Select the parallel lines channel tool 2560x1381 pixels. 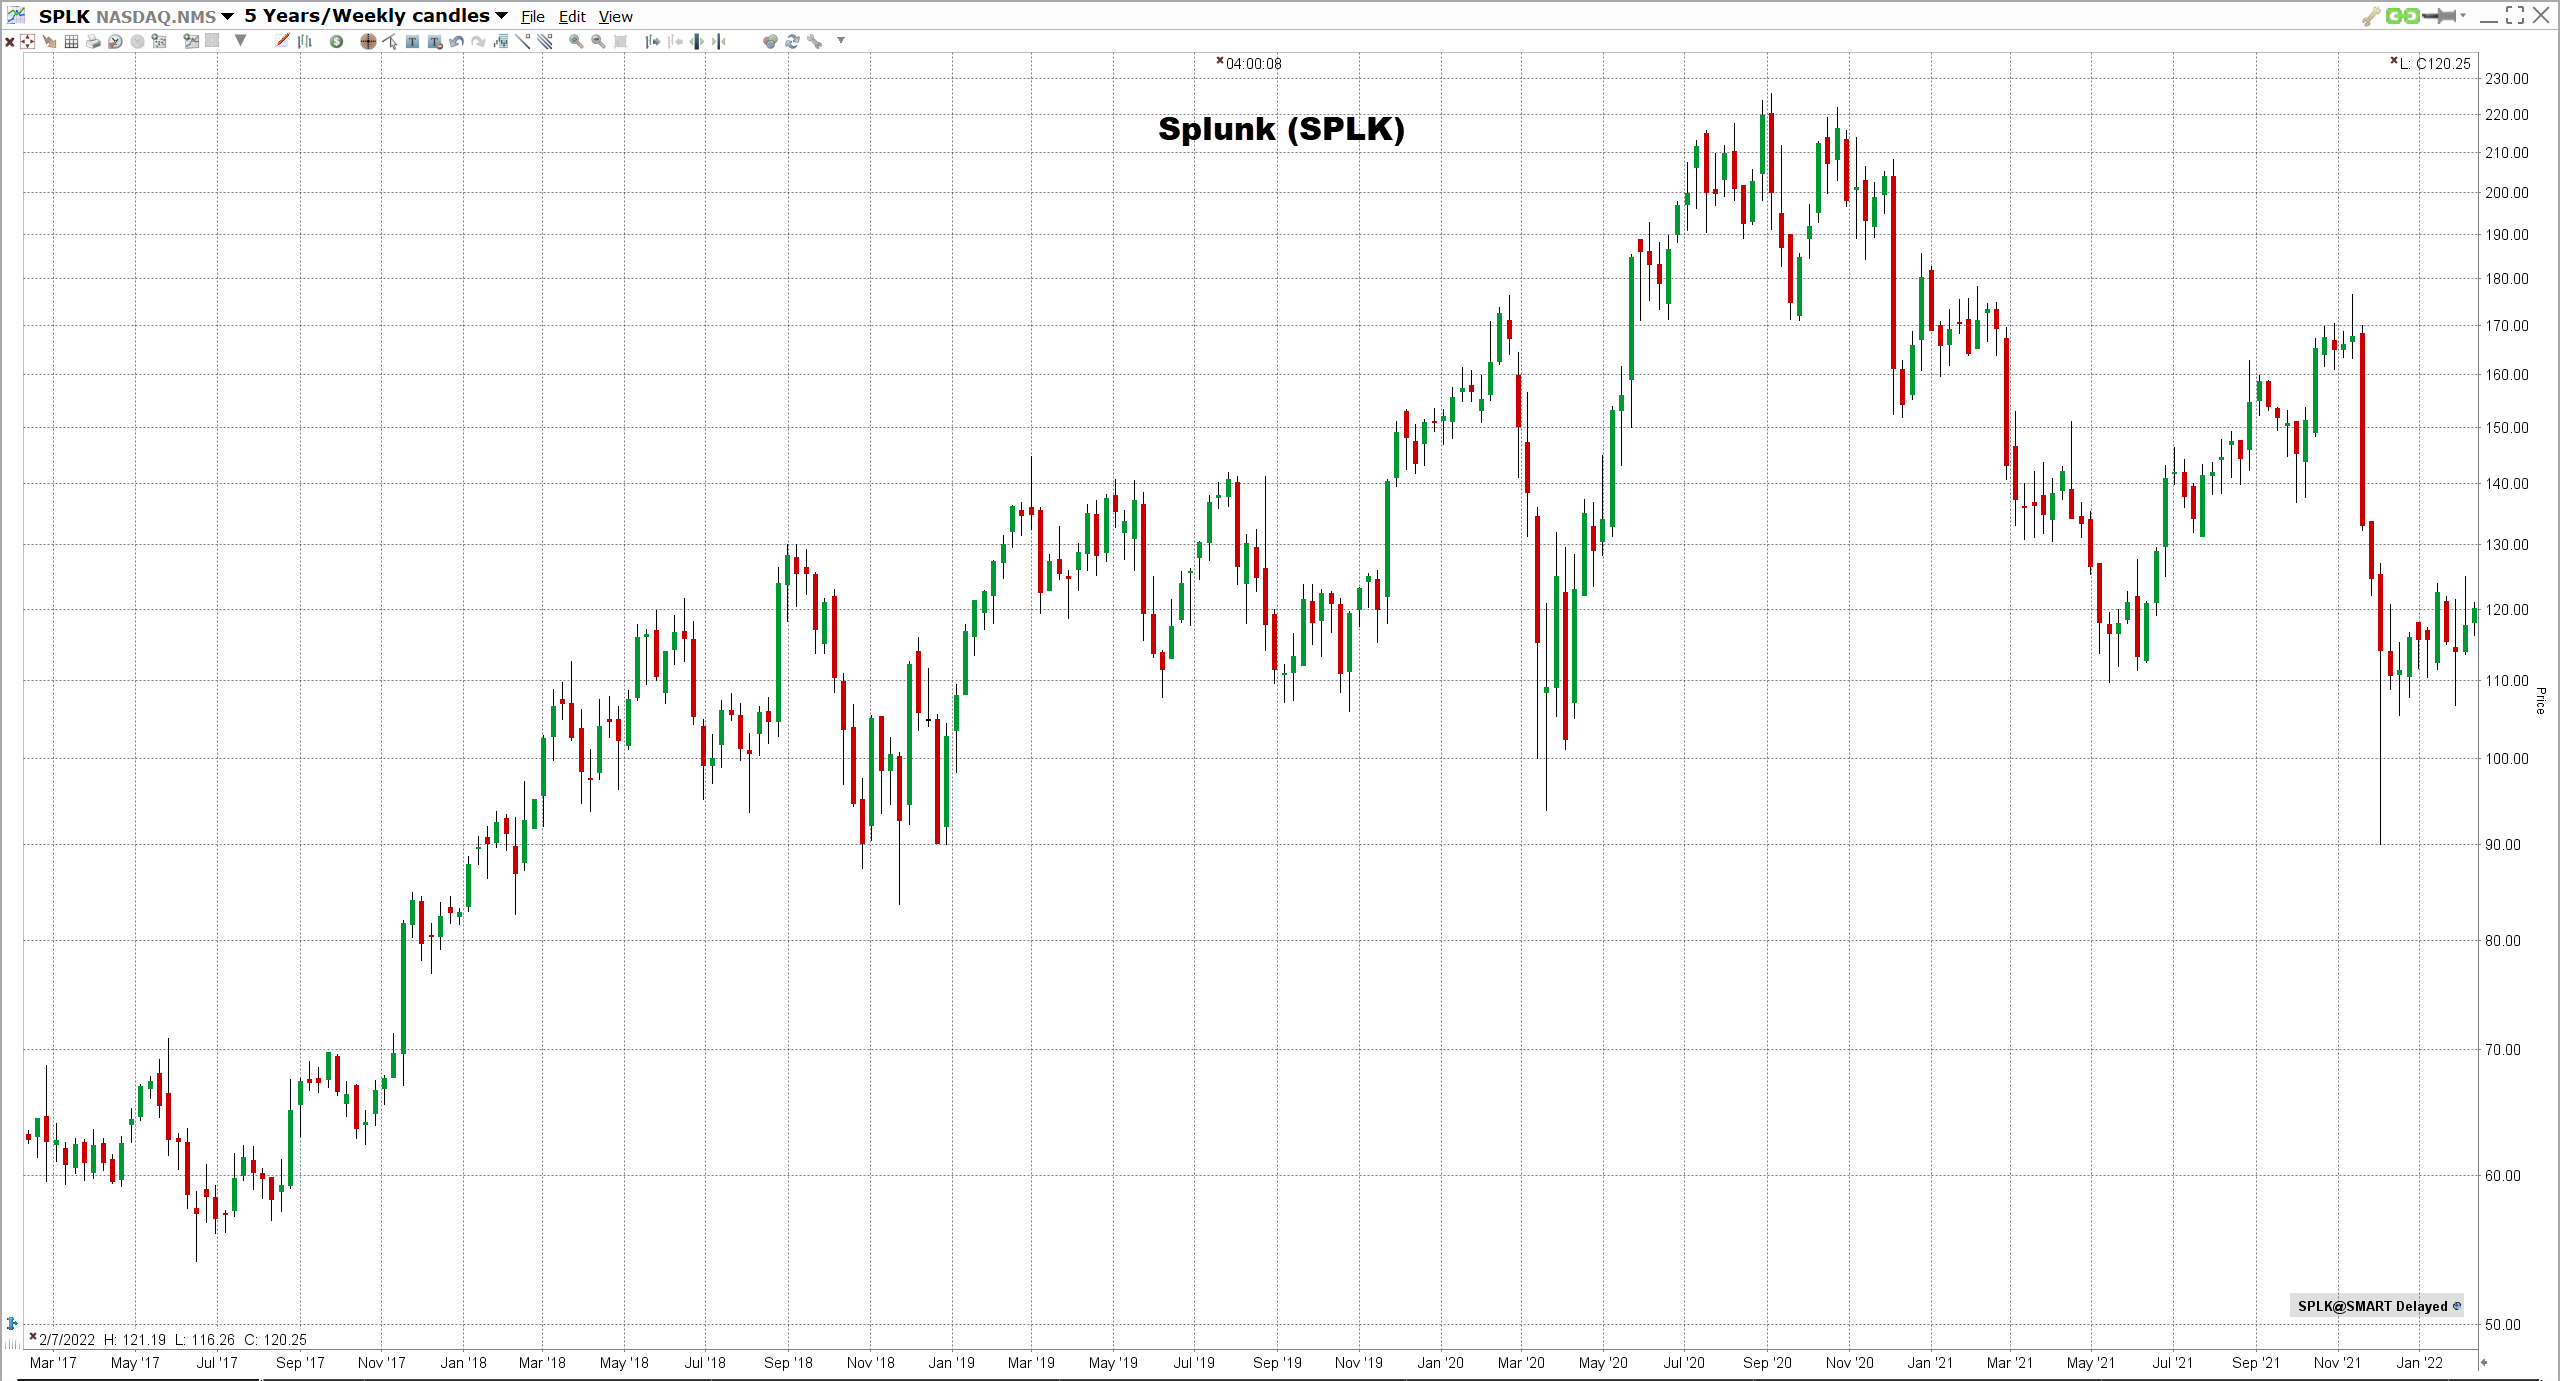[x=545, y=41]
